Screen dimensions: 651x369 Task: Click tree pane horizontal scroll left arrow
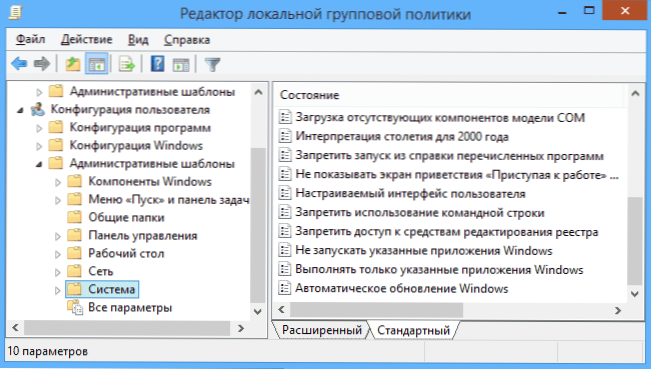pyautogui.click(x=15, y=328)
